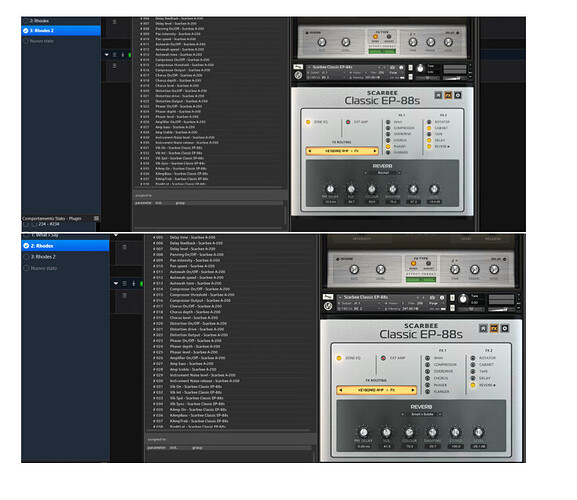Image resolution: width=577 pixels, height=500 pixels.
Task: Click the round logo icon below wrench in upper Kontakt header
Action: pyautogui.click(x=298, y=75)
